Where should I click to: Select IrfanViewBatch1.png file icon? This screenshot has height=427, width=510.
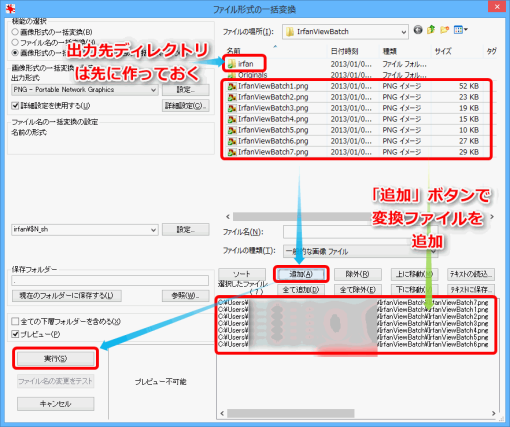click(x=232, y=86)
